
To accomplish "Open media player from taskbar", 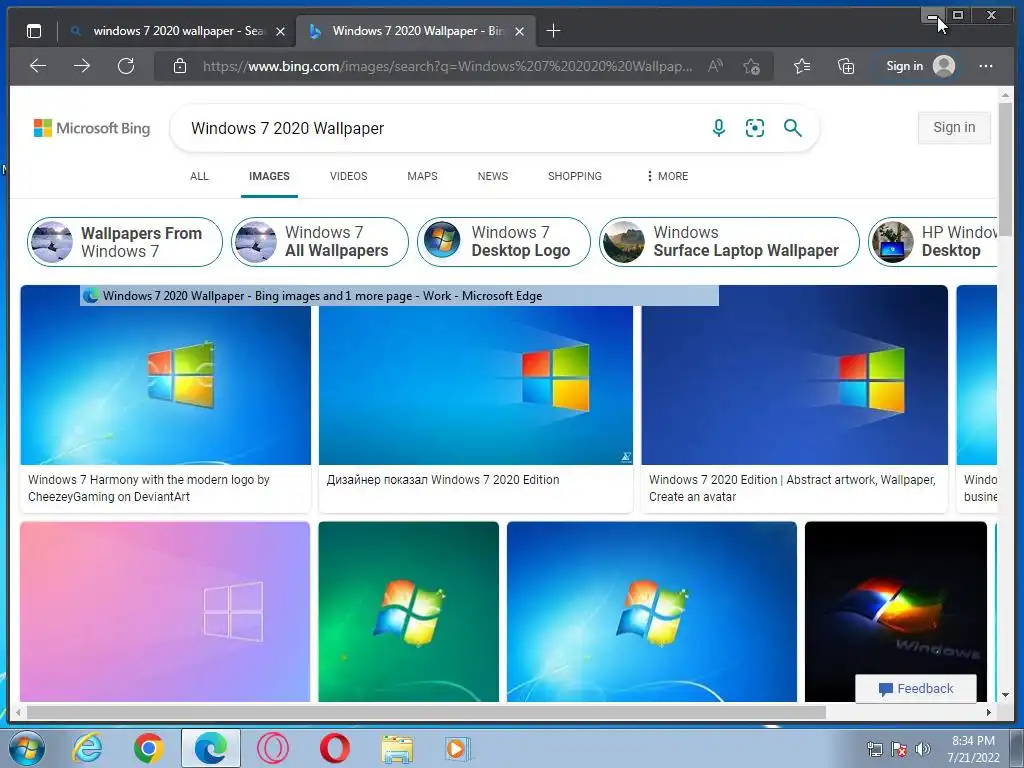I will (x=457, y=749).
